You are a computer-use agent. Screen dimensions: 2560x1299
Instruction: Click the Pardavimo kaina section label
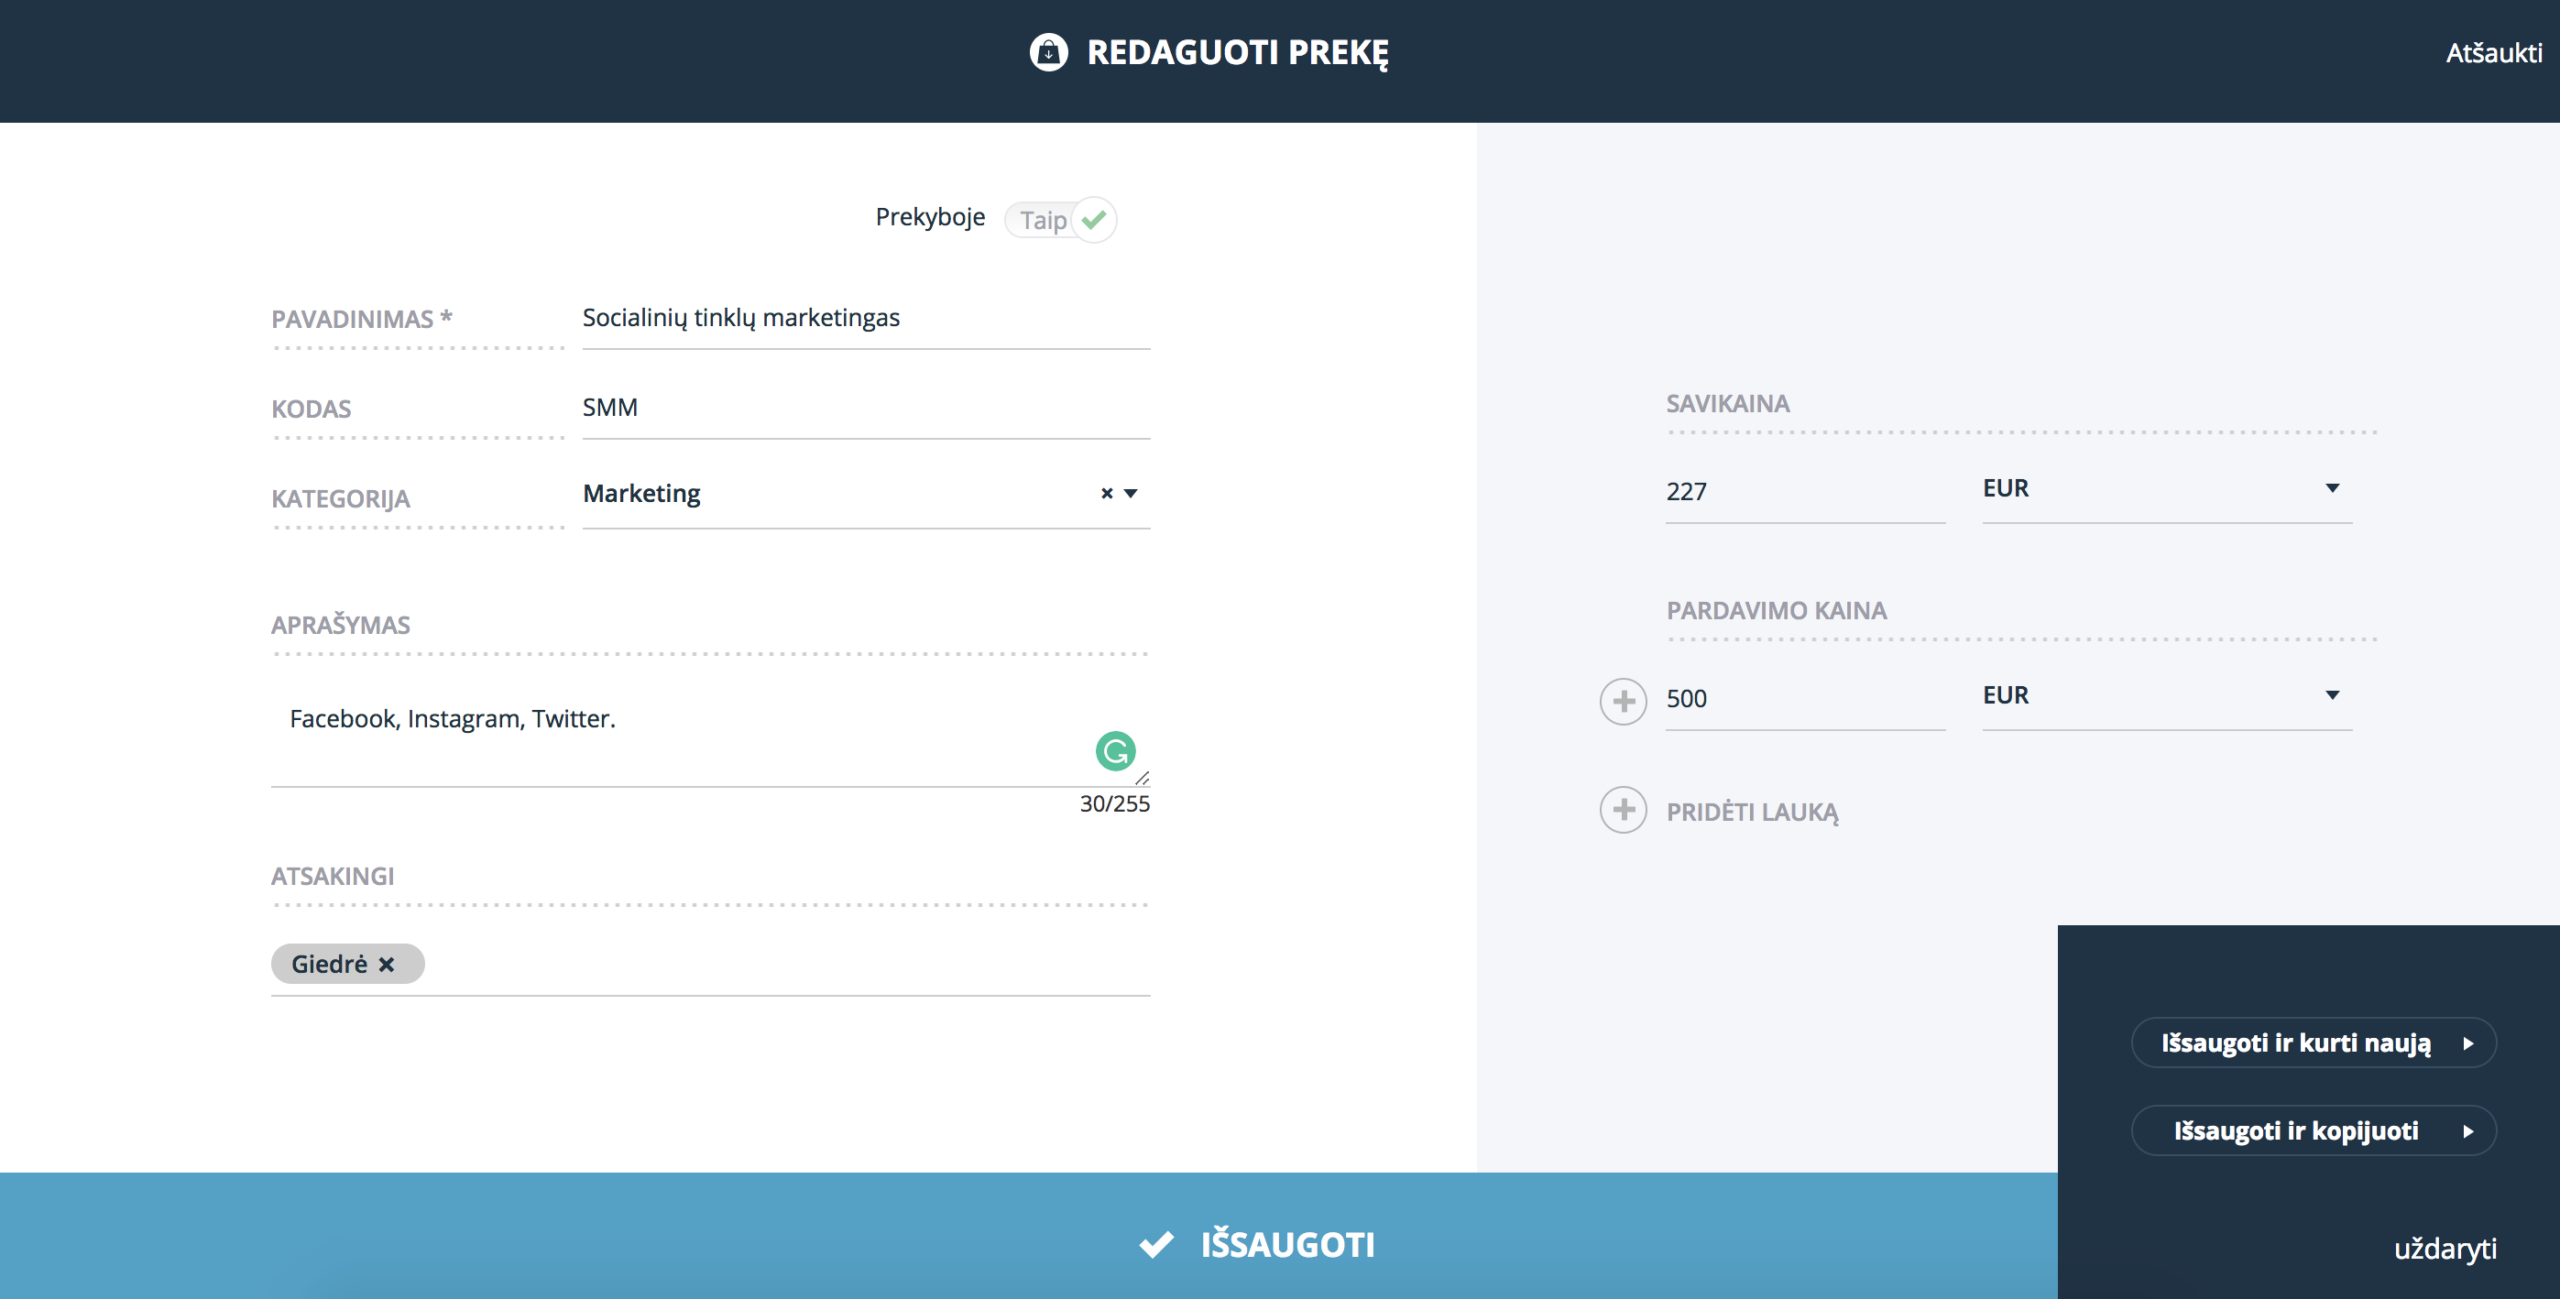tap(1777, 611)
